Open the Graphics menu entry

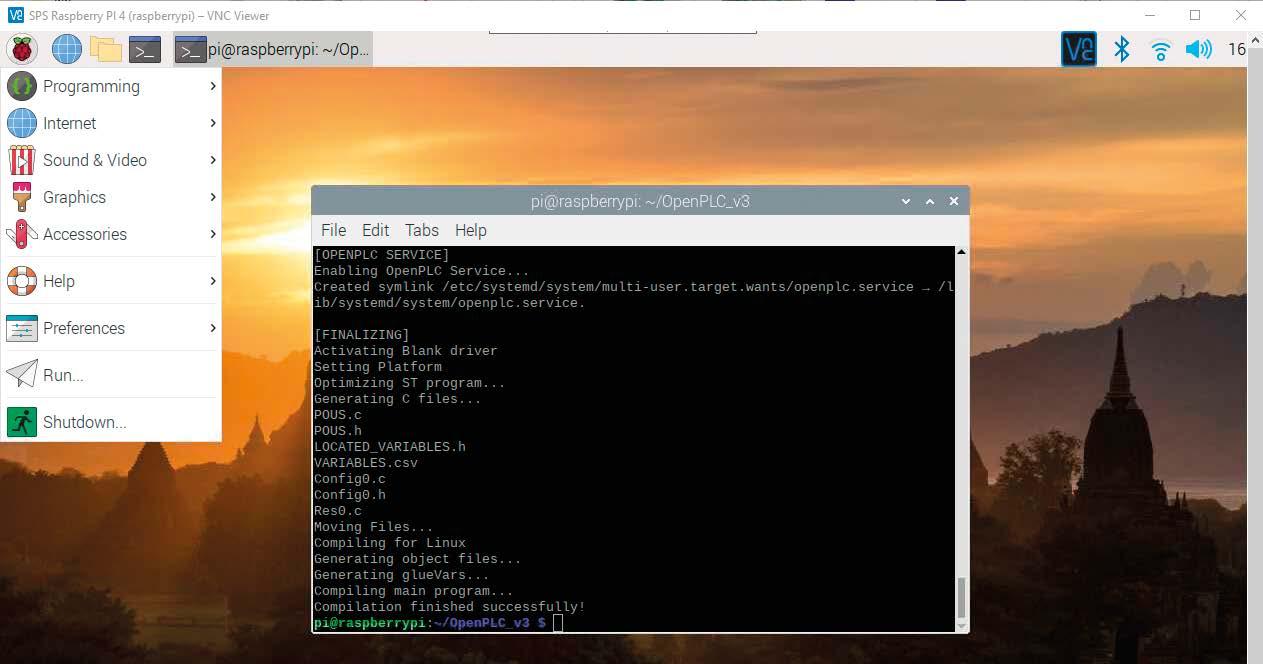coord(111,197)
